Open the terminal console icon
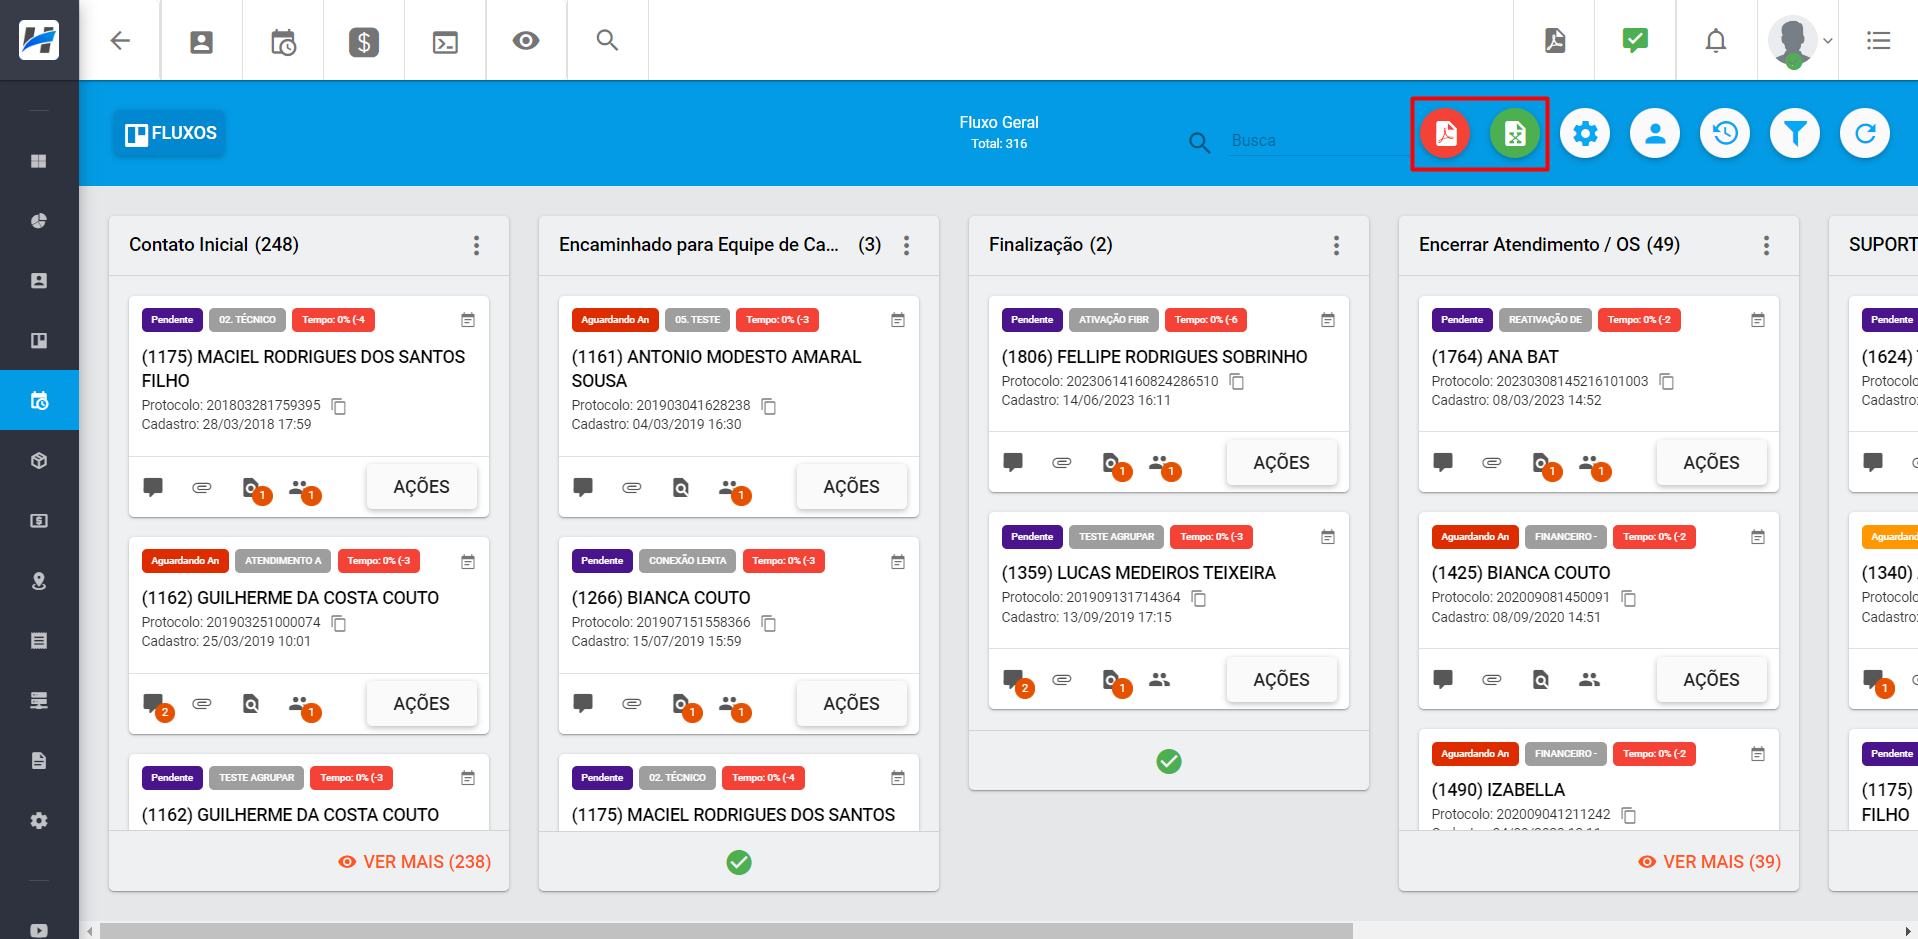The height and width of the screenshot is (939, 1918). (x=445, y=41)
